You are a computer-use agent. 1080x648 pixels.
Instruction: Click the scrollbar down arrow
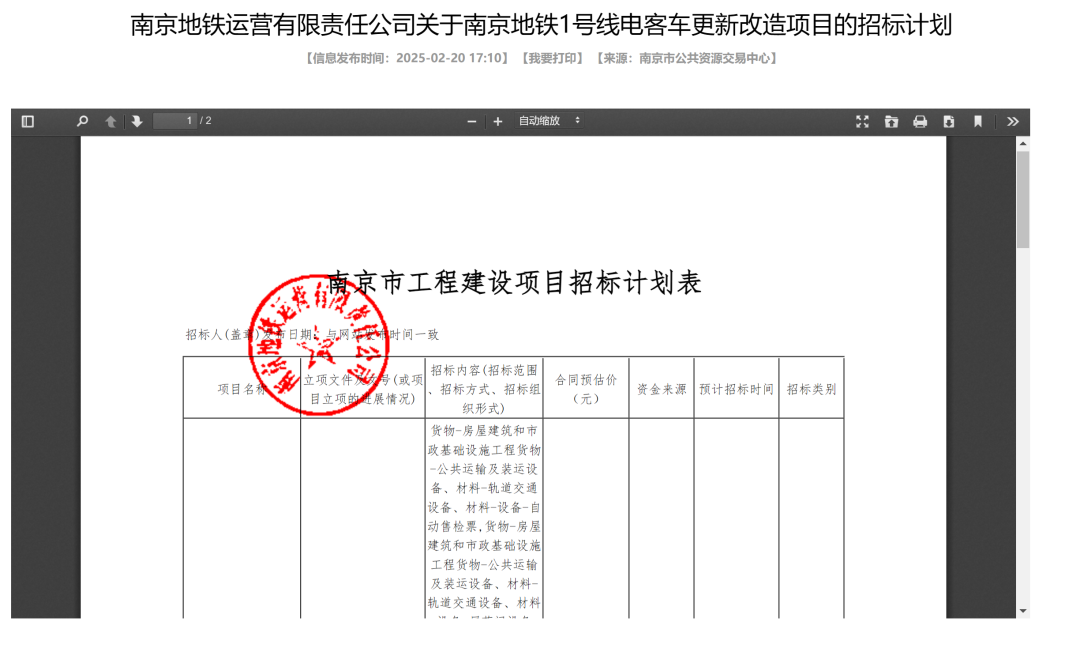tap(1023, 611)
